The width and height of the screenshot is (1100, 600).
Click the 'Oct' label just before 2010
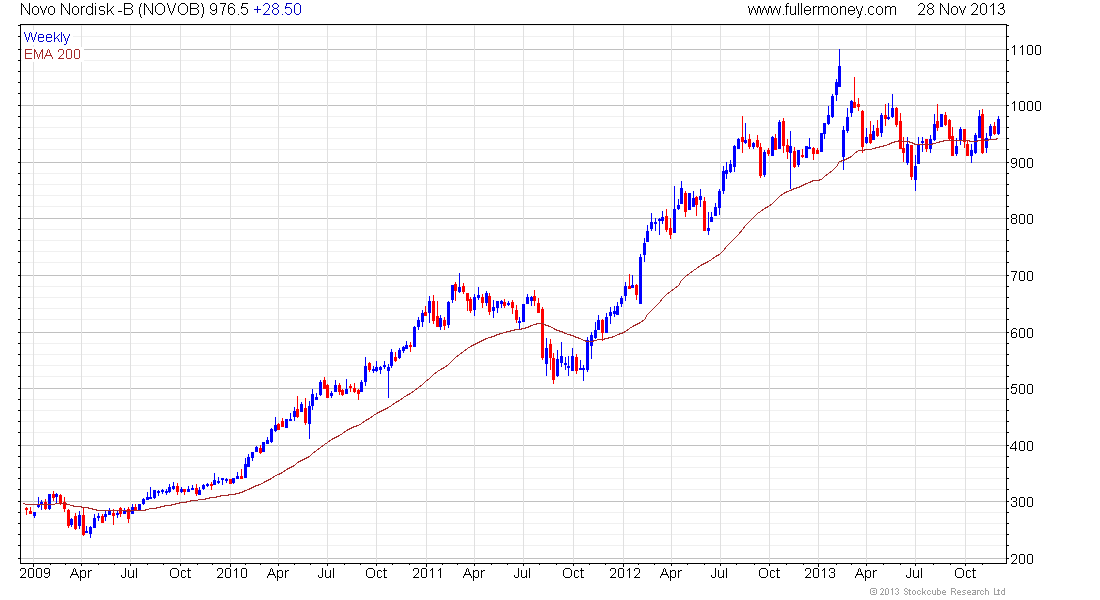(x=180, y=573)
